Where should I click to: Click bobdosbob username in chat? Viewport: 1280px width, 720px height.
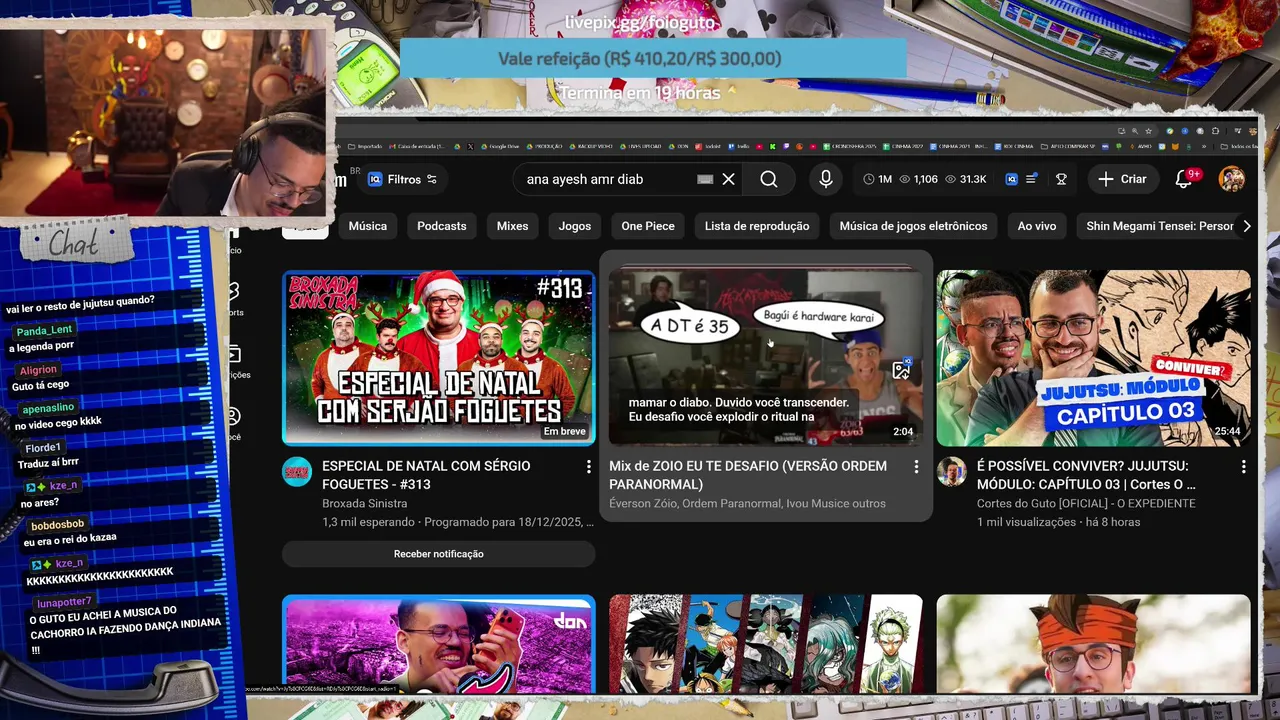57,525
